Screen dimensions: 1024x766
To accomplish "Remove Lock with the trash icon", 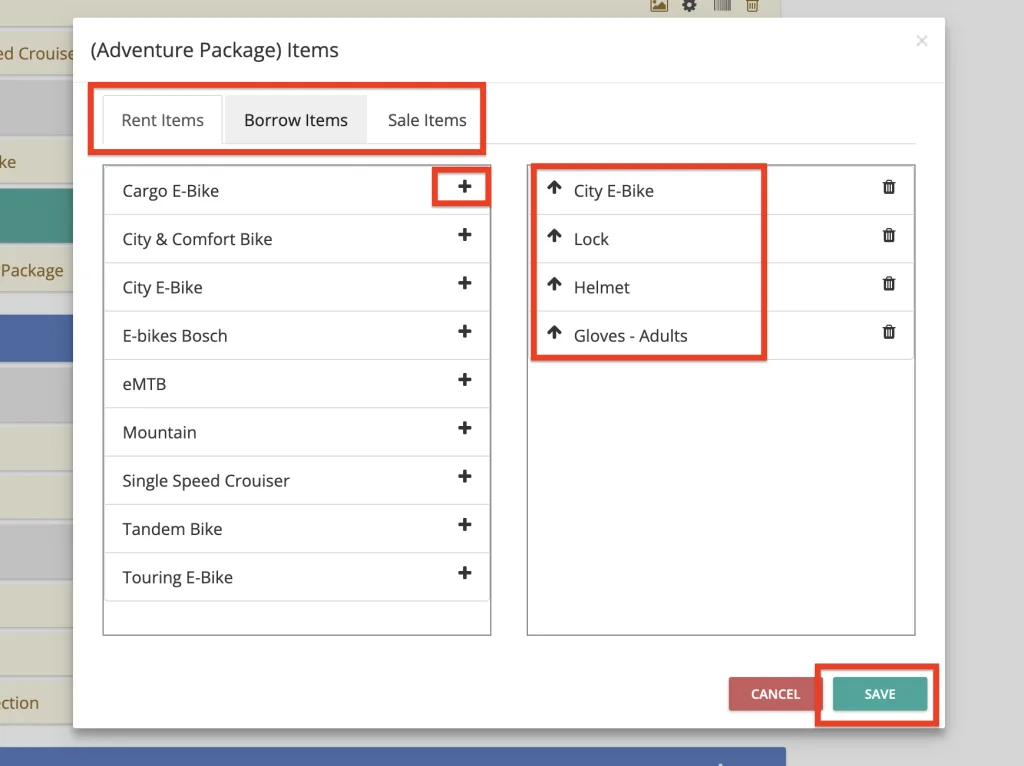I will [x=888, y=235].
